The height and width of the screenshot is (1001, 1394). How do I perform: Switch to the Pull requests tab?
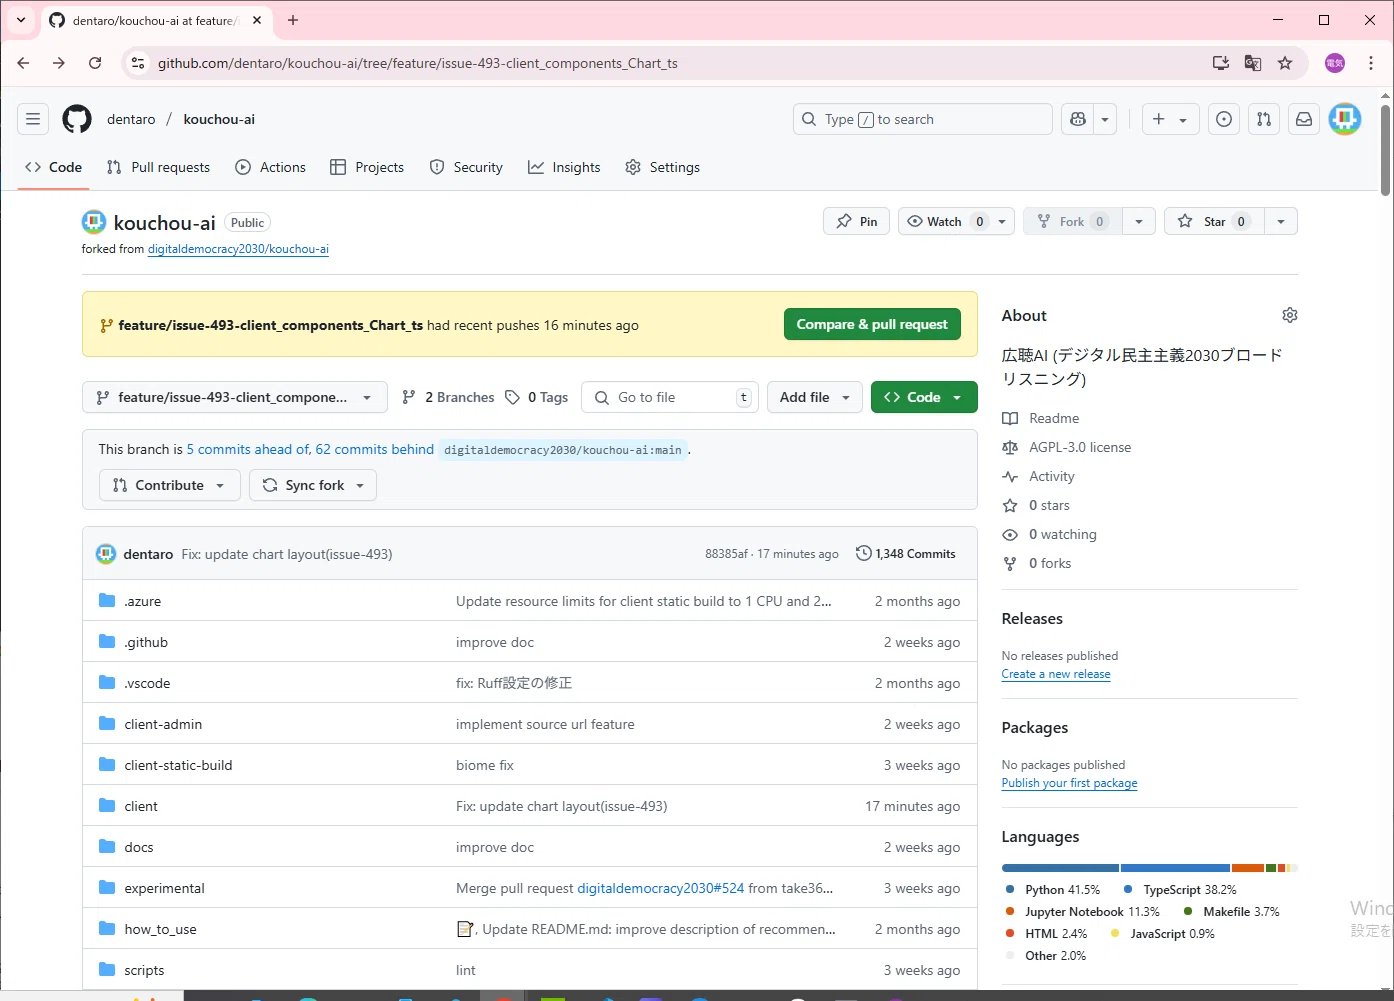[158, 167]
